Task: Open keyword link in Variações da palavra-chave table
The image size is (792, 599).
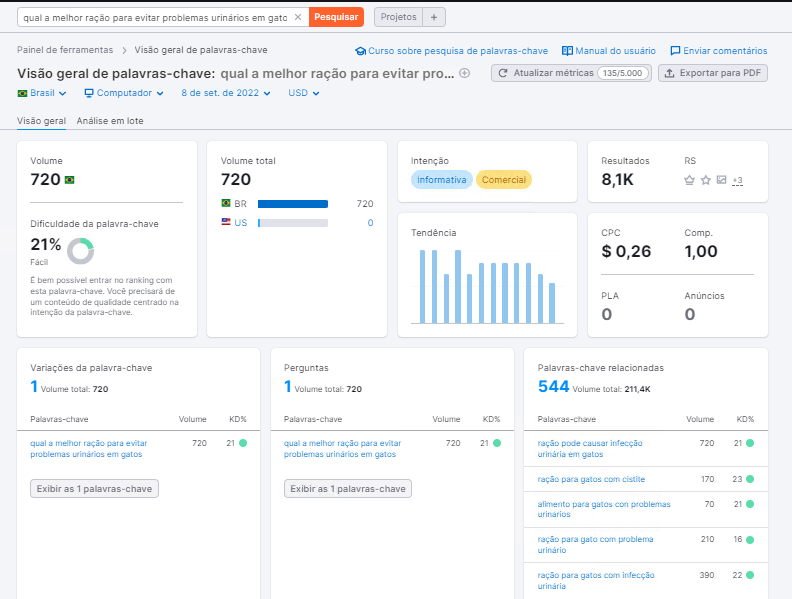Action: (89, 448)
